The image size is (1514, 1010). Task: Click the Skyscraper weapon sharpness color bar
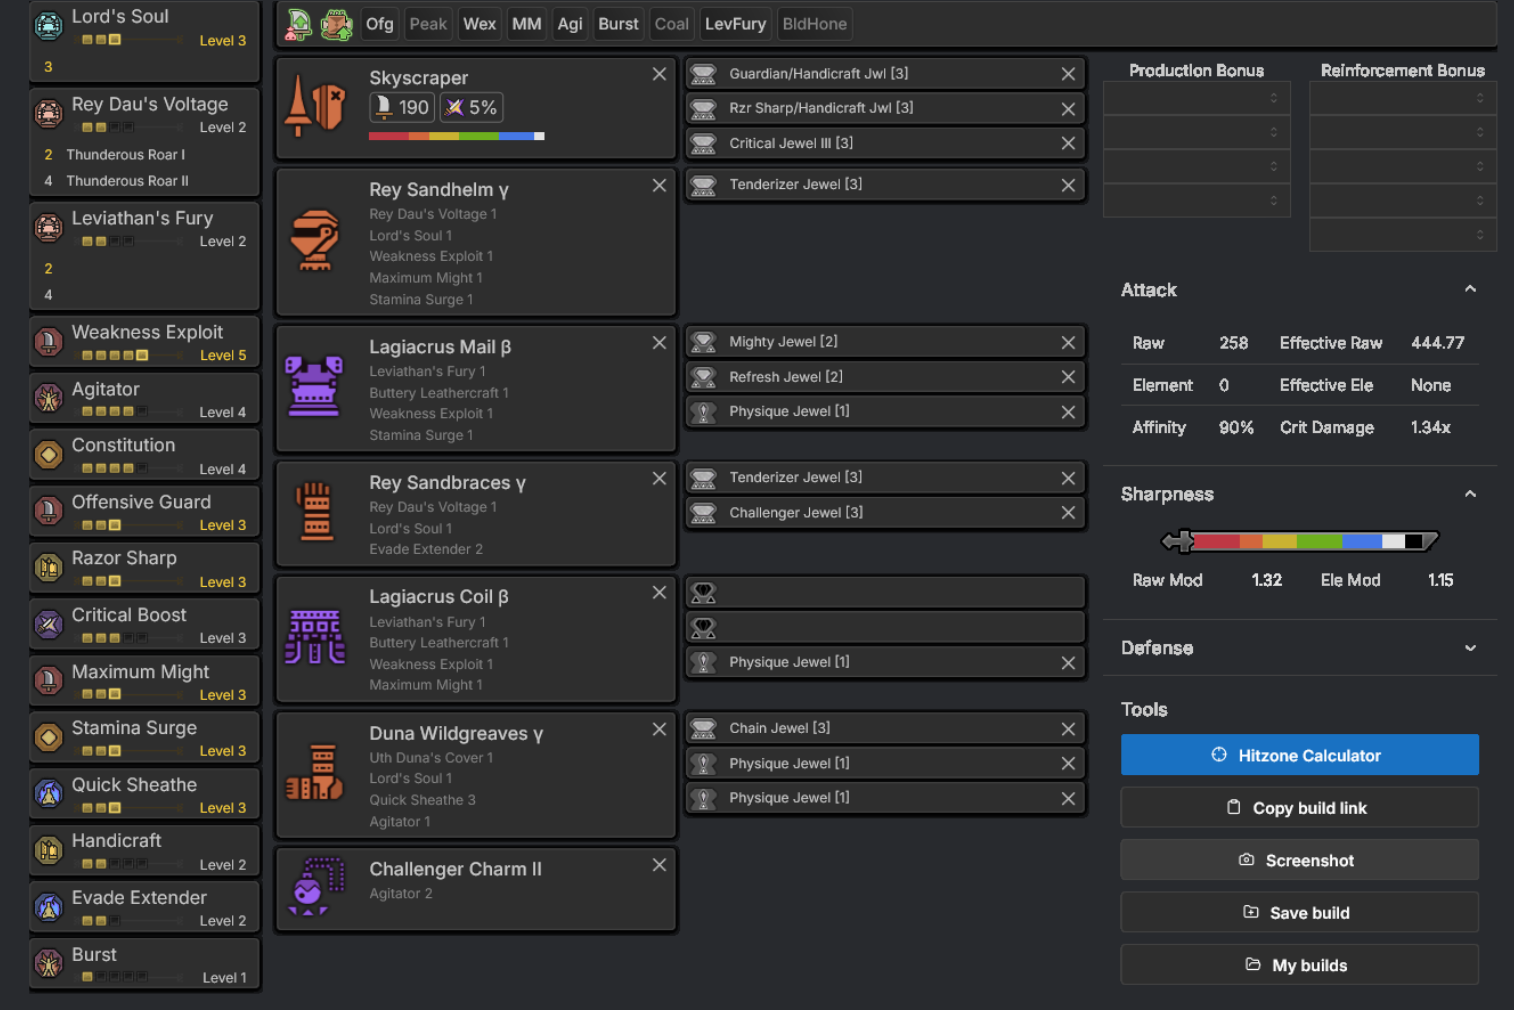tap(457, 136)
